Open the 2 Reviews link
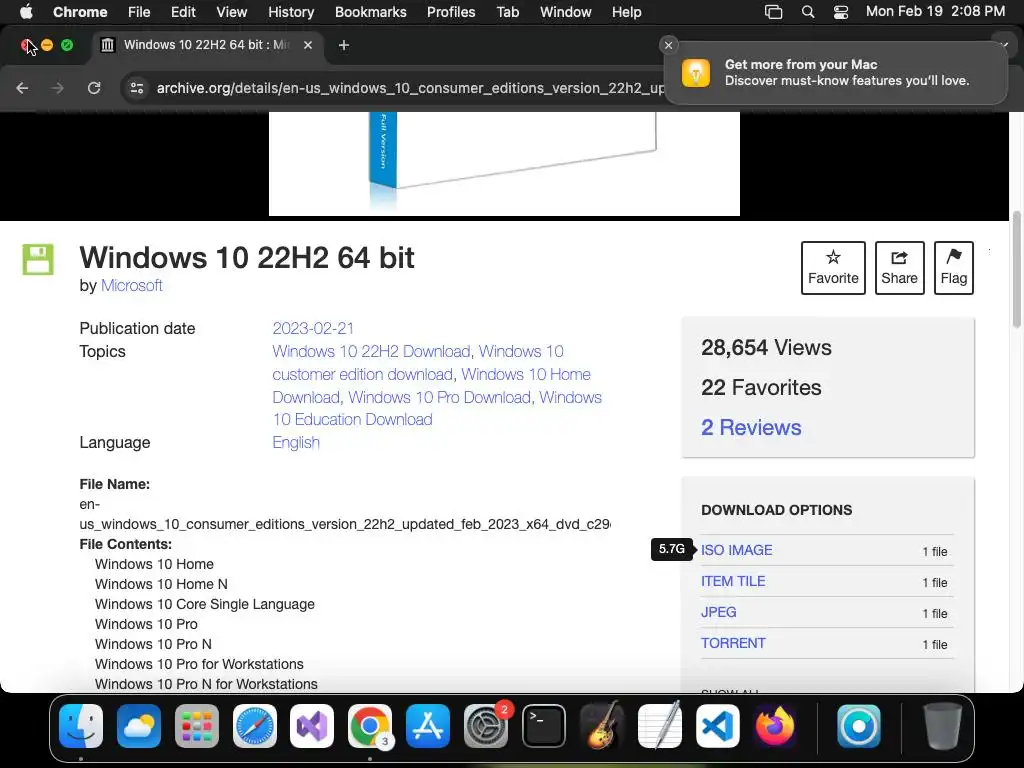 [751, 427]
